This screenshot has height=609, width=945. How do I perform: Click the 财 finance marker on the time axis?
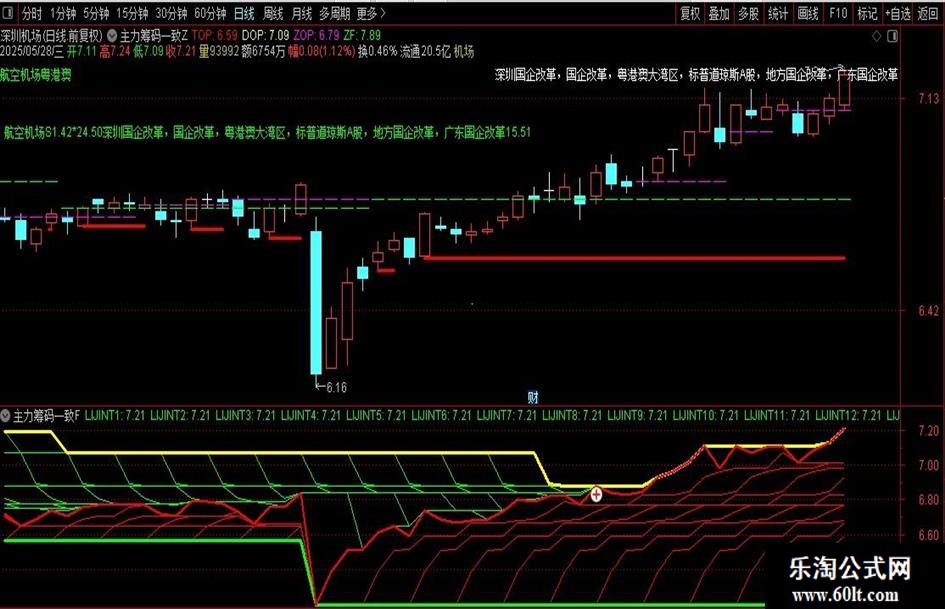(x=533, y=397)
